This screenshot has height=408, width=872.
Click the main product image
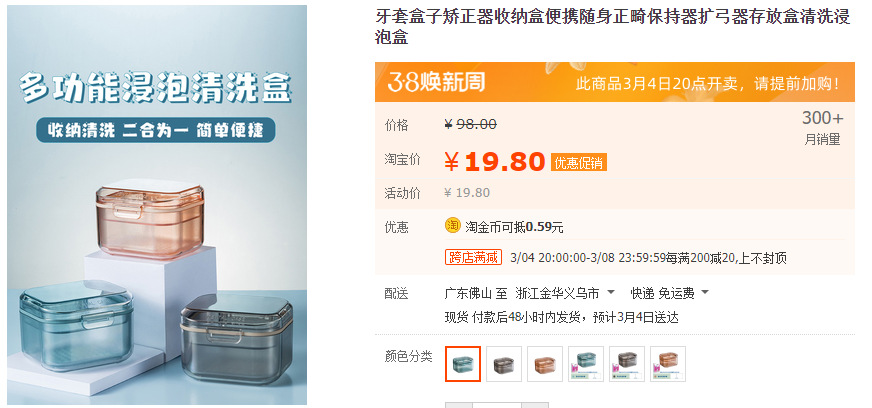coord(157,205)
